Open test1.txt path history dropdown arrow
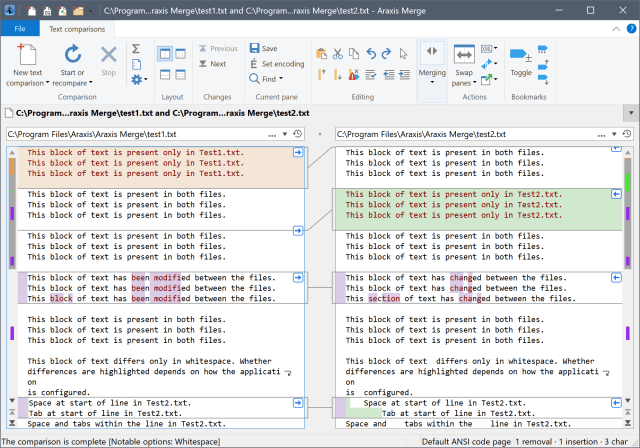The height and width of the screenshot is (448, 640). pyautogui.click(x=285, y=134)
